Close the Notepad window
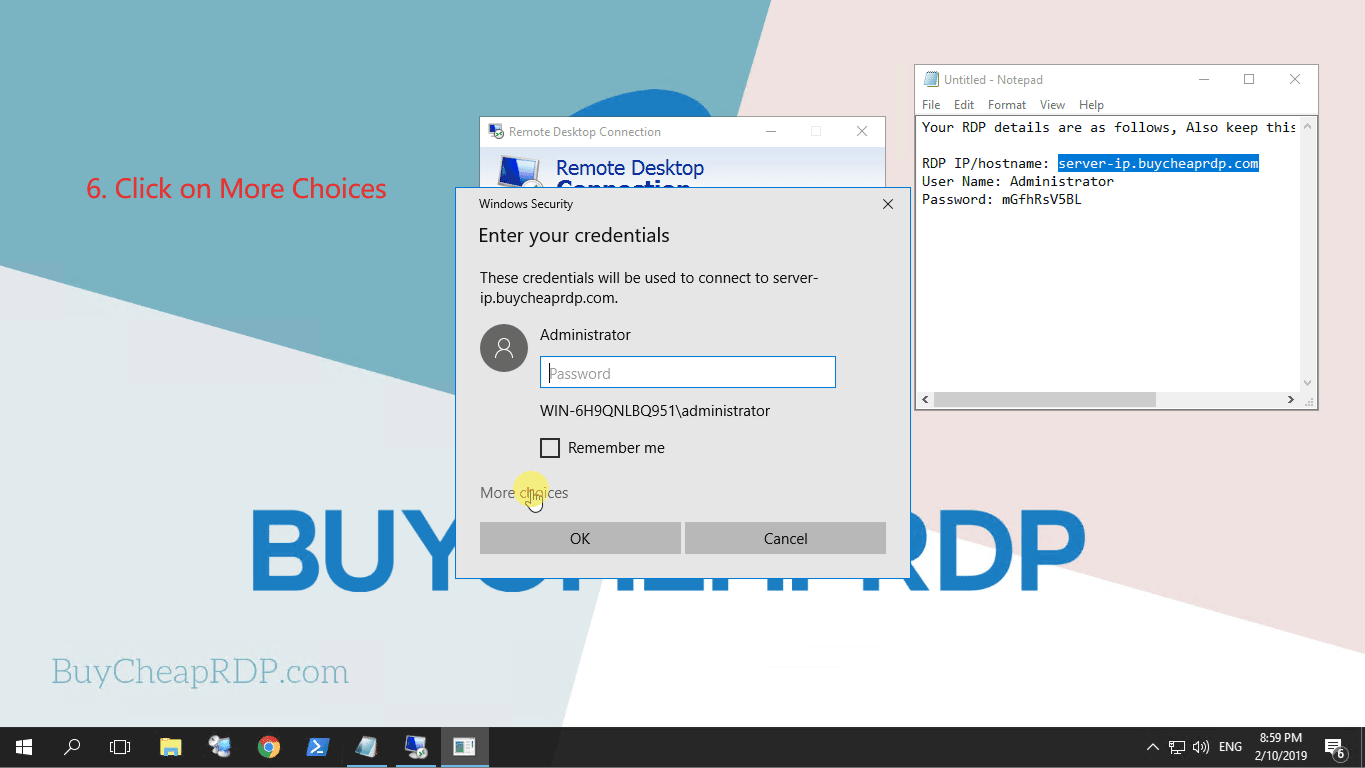 tap(1295, 79)
